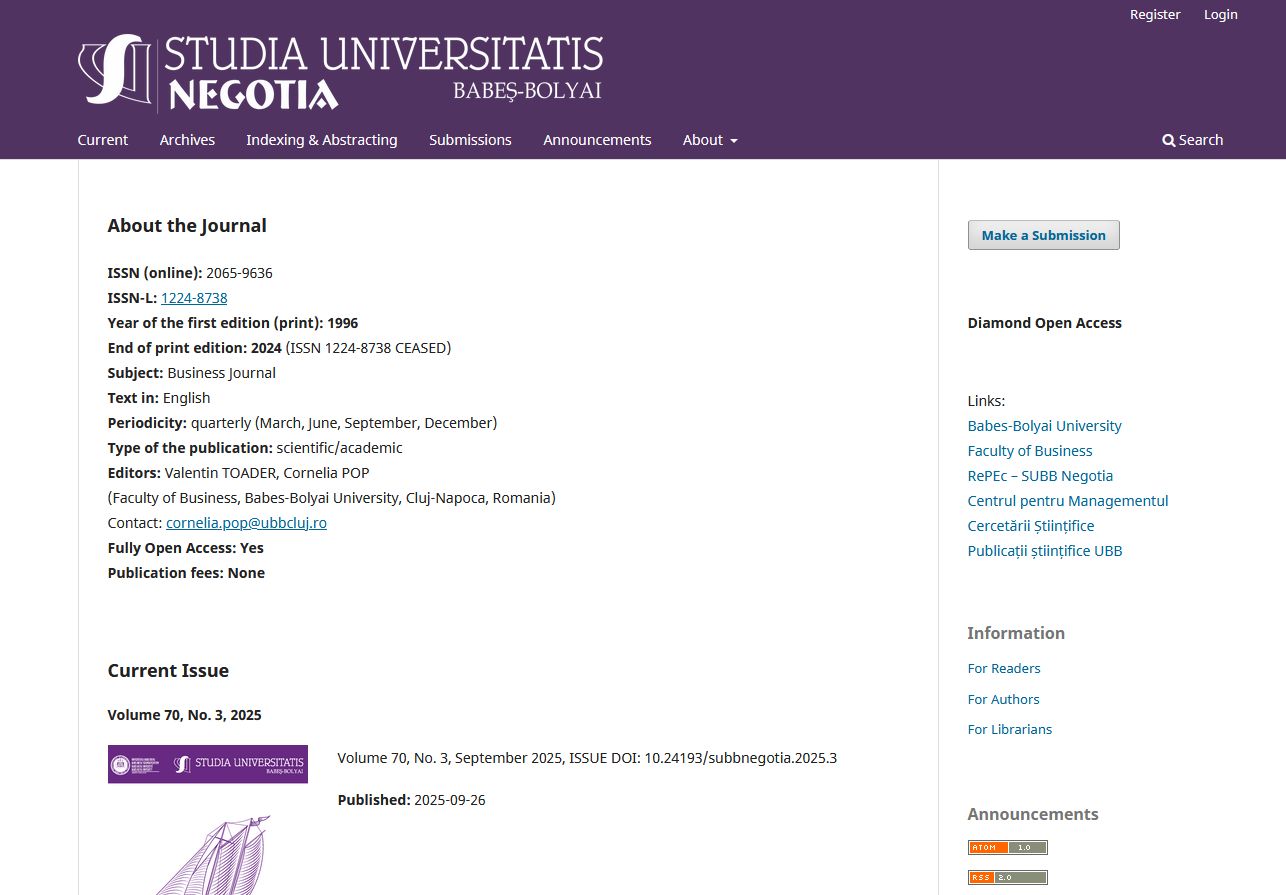Open Centrul pentru Managementul Cercetării Științifice link

pos(1068,513)
